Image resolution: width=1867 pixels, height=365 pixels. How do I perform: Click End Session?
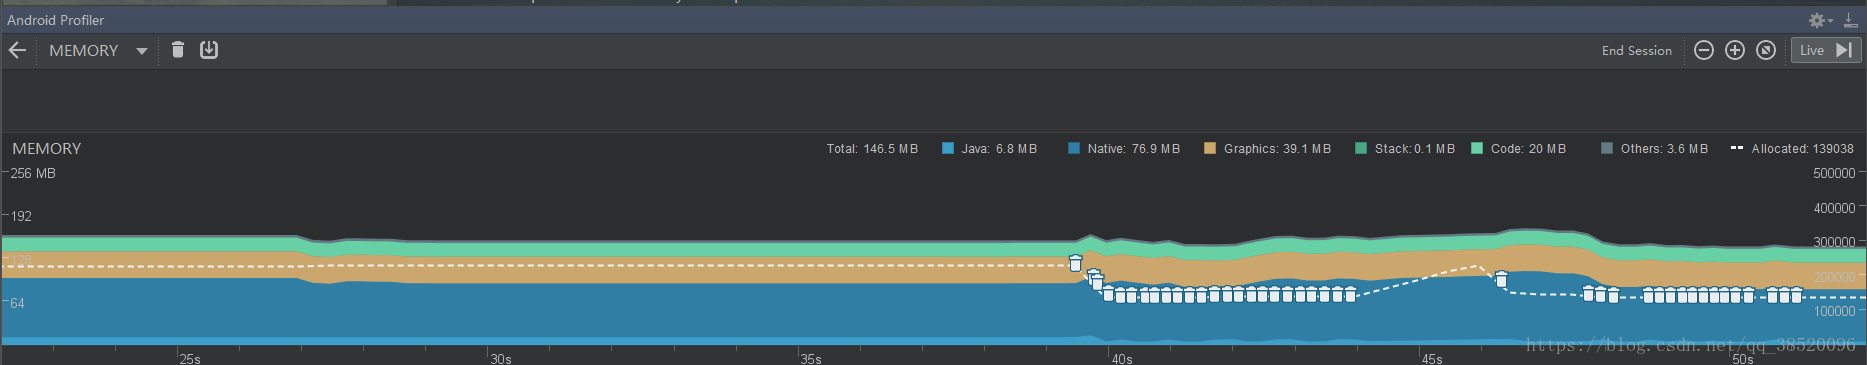pyautogui.click(x=1636, y=51)
